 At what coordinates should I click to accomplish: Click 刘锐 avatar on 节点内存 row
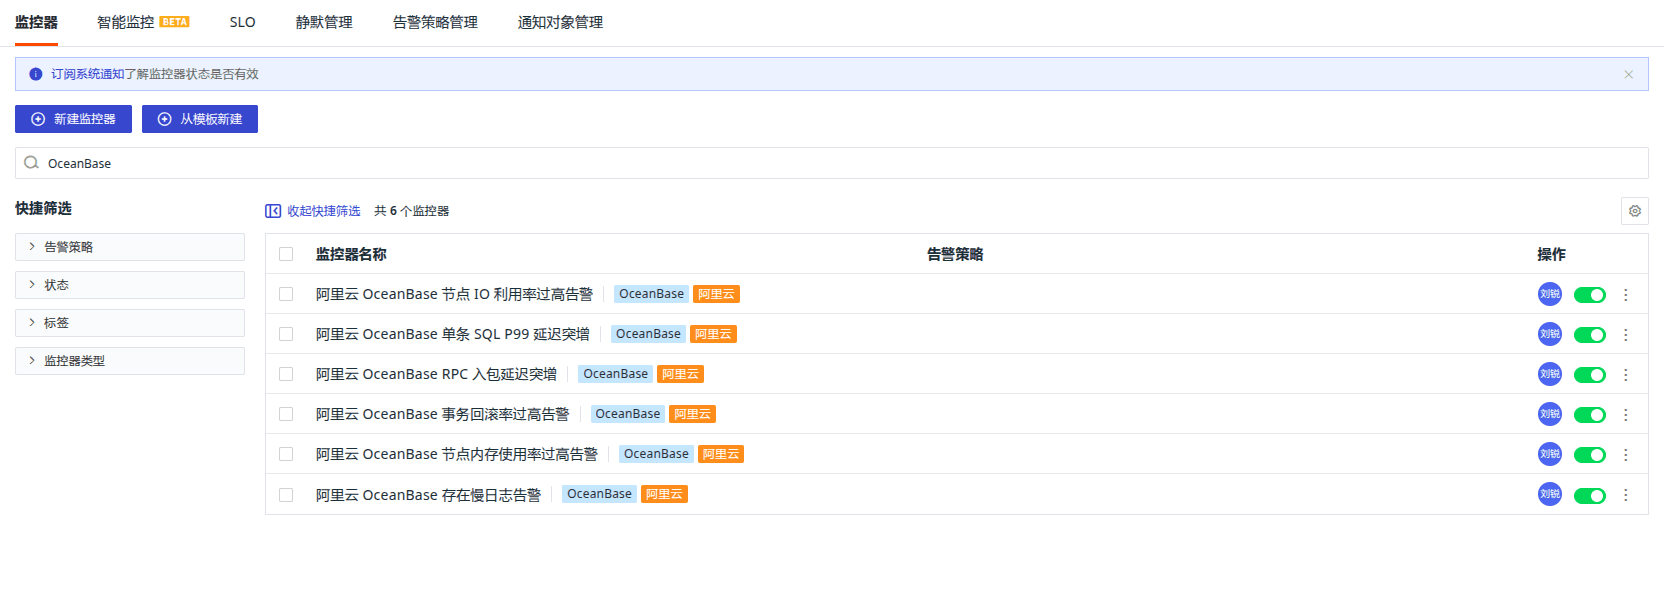1550,454
